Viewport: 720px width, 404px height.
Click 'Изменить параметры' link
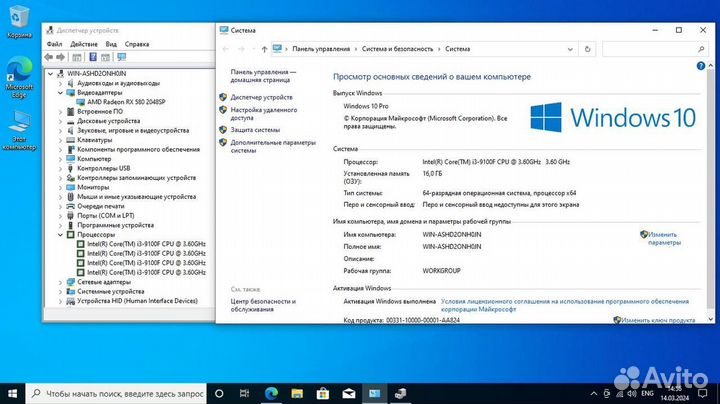tap(664, 238)
